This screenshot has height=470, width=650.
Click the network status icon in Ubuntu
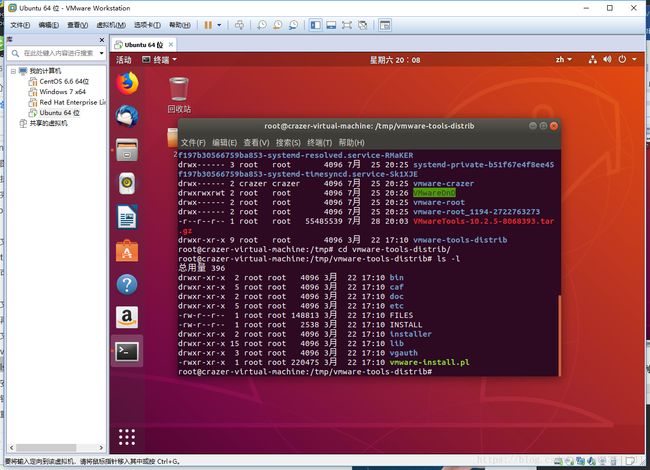[x=593, y=60]
